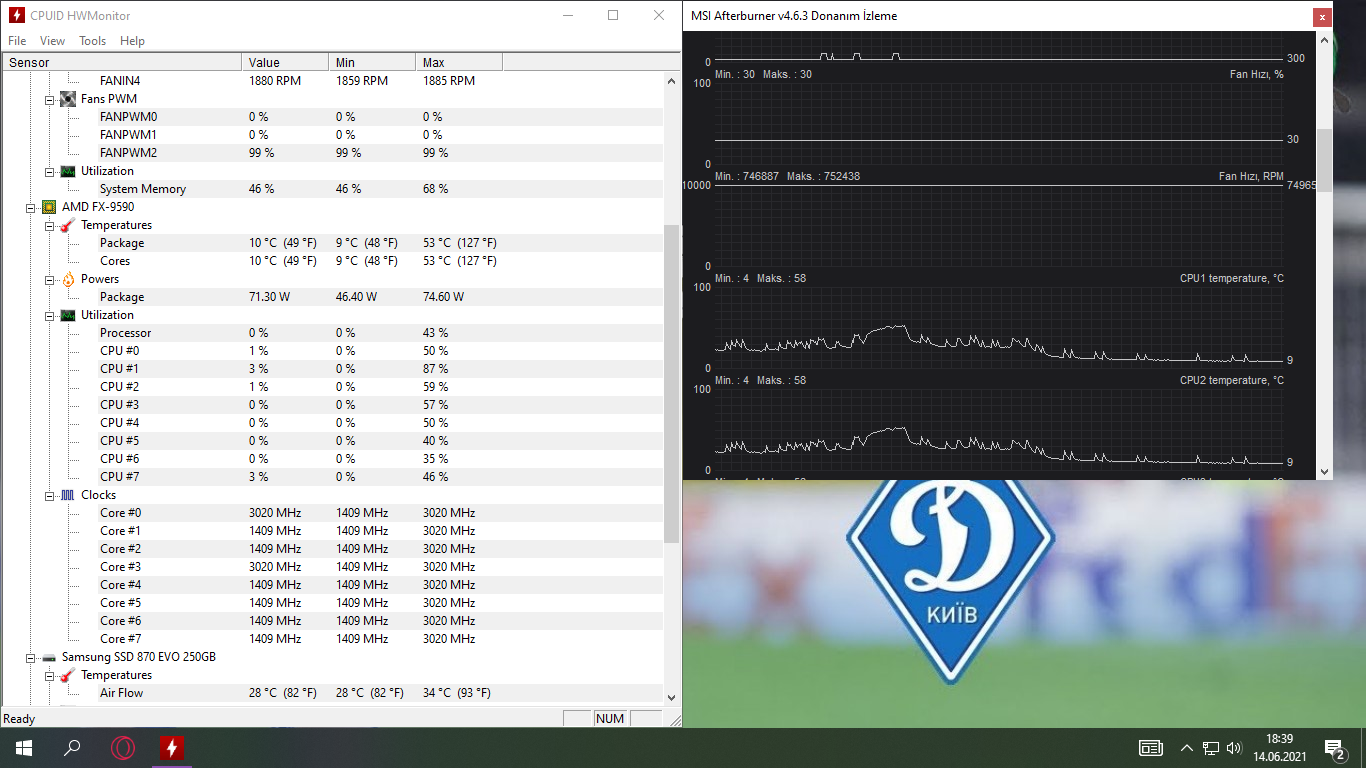The image size is (1366, 768).
Task: Collapse the Utilization node containing System Memory
Action: (x=49, y=171)
